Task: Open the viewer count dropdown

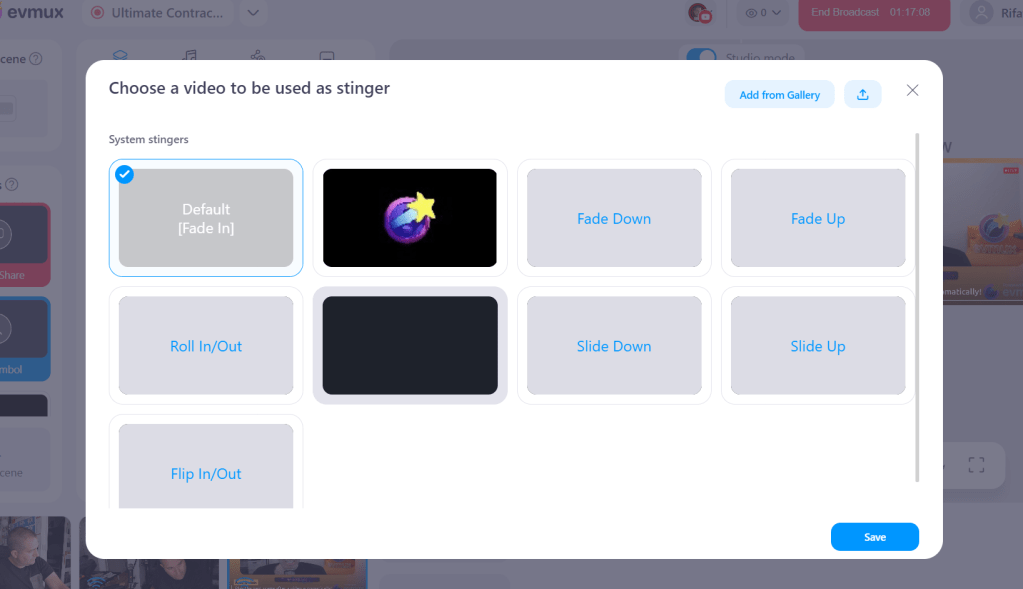Action: (763, 12)
